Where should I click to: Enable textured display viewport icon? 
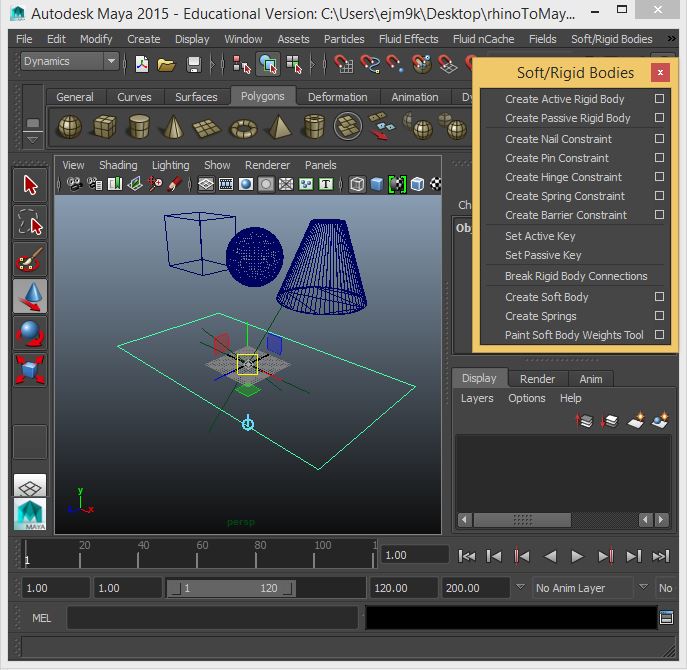[435, 184]
